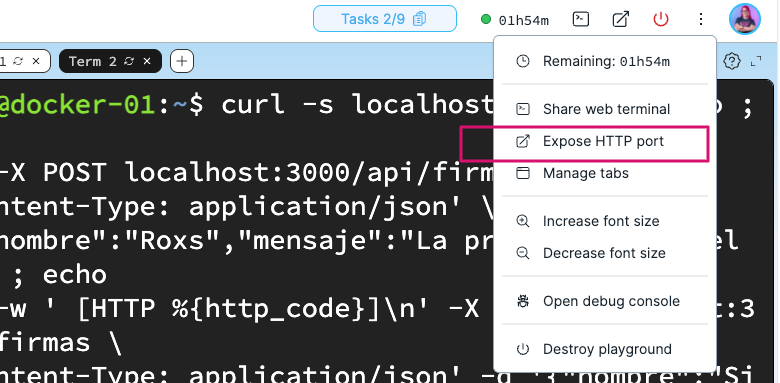
Task: Select Manage tabs menu entry
Action: pyautogui.click(x=604, y=173)
